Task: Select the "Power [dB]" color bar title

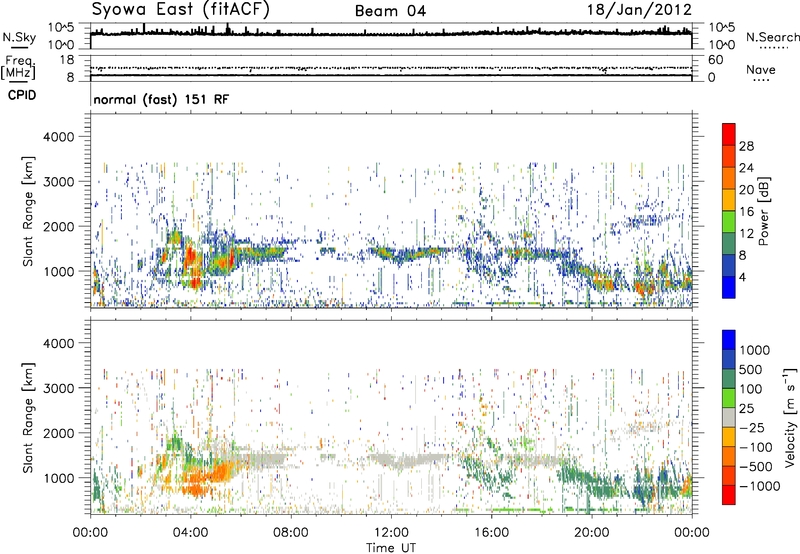Action: [x=764, y=211]
